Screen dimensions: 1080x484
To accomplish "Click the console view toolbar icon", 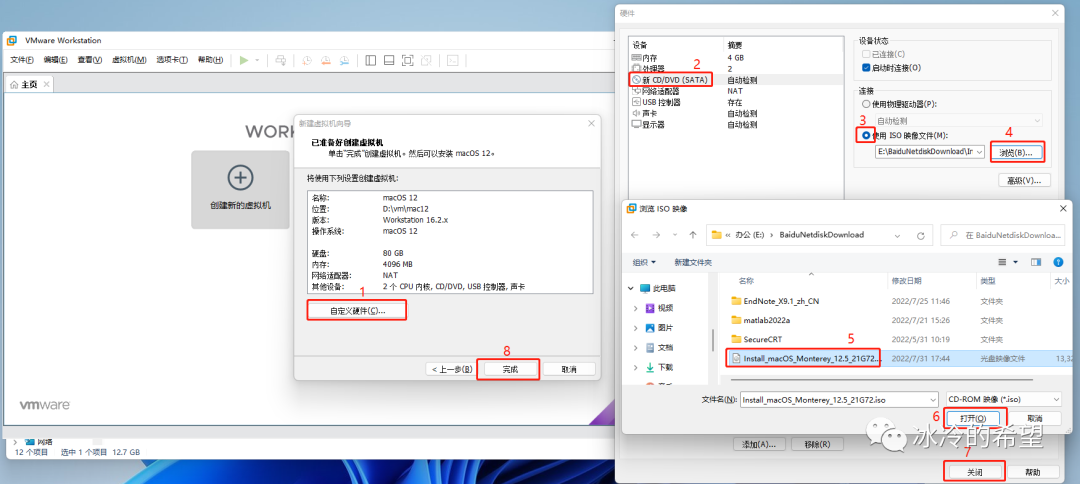I will pyautogui.click(x=453, y=60).
